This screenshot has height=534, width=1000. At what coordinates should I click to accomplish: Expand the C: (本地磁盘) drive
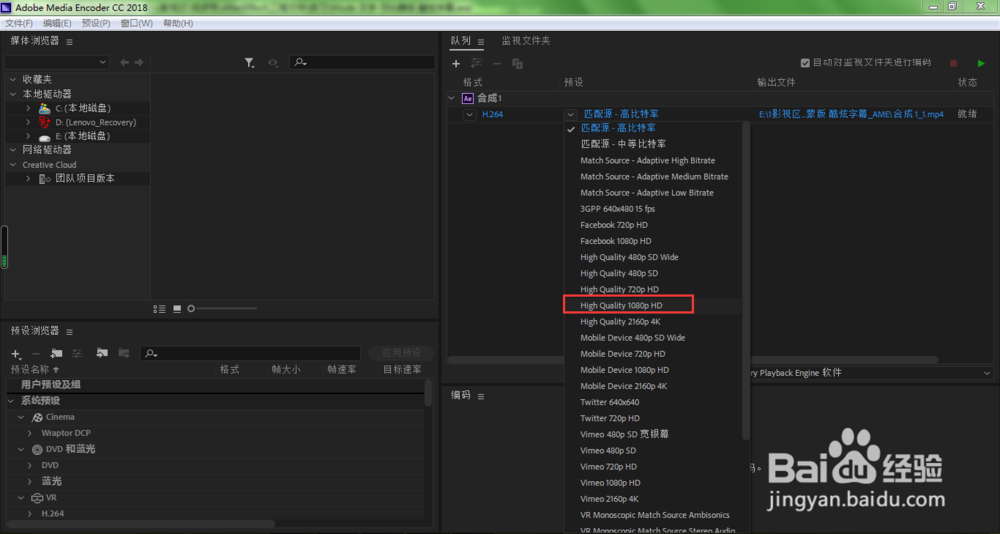point(28,108)
